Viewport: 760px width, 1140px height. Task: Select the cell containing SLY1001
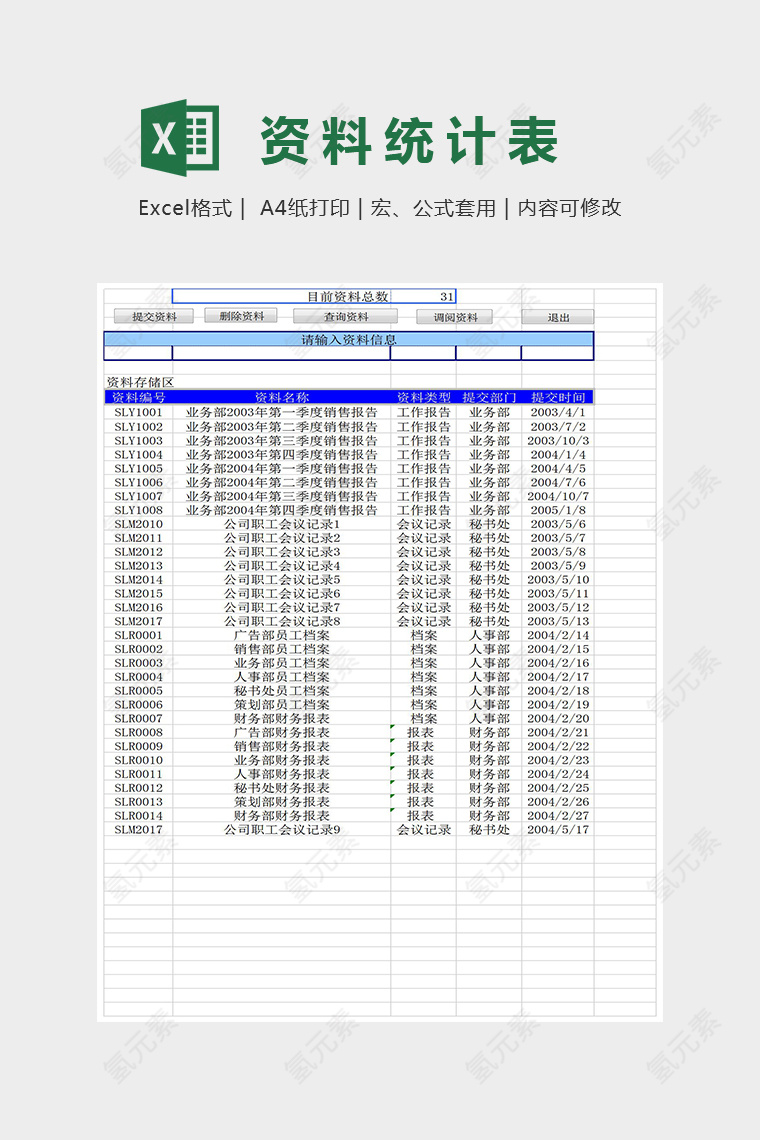tap(138, 412)
